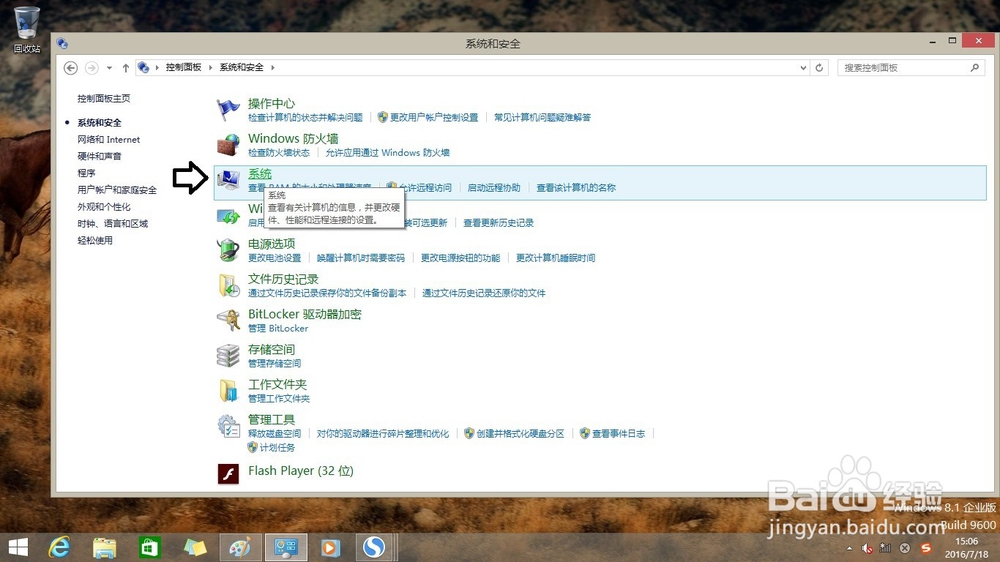1000x562 pixels.
Task: Click 管理工作文件夹 link
Action: pos(279,398)
